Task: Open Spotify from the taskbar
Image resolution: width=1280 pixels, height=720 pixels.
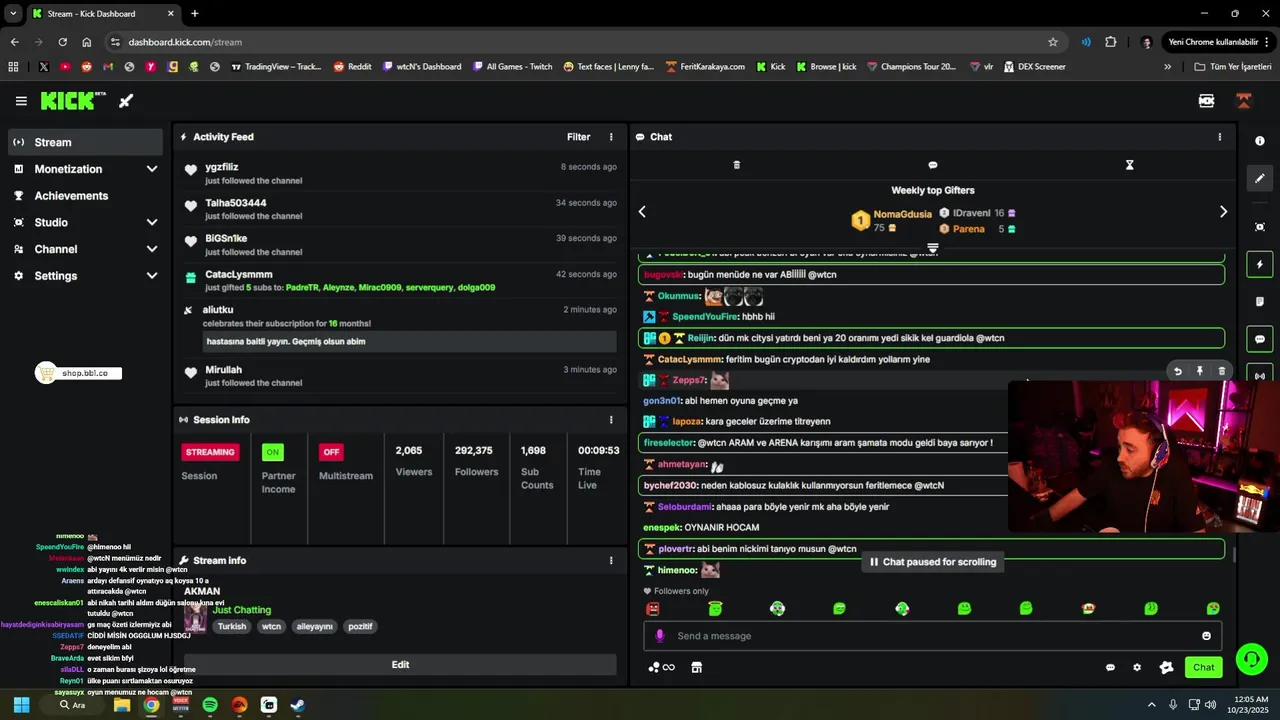Action: pos(210,705)
